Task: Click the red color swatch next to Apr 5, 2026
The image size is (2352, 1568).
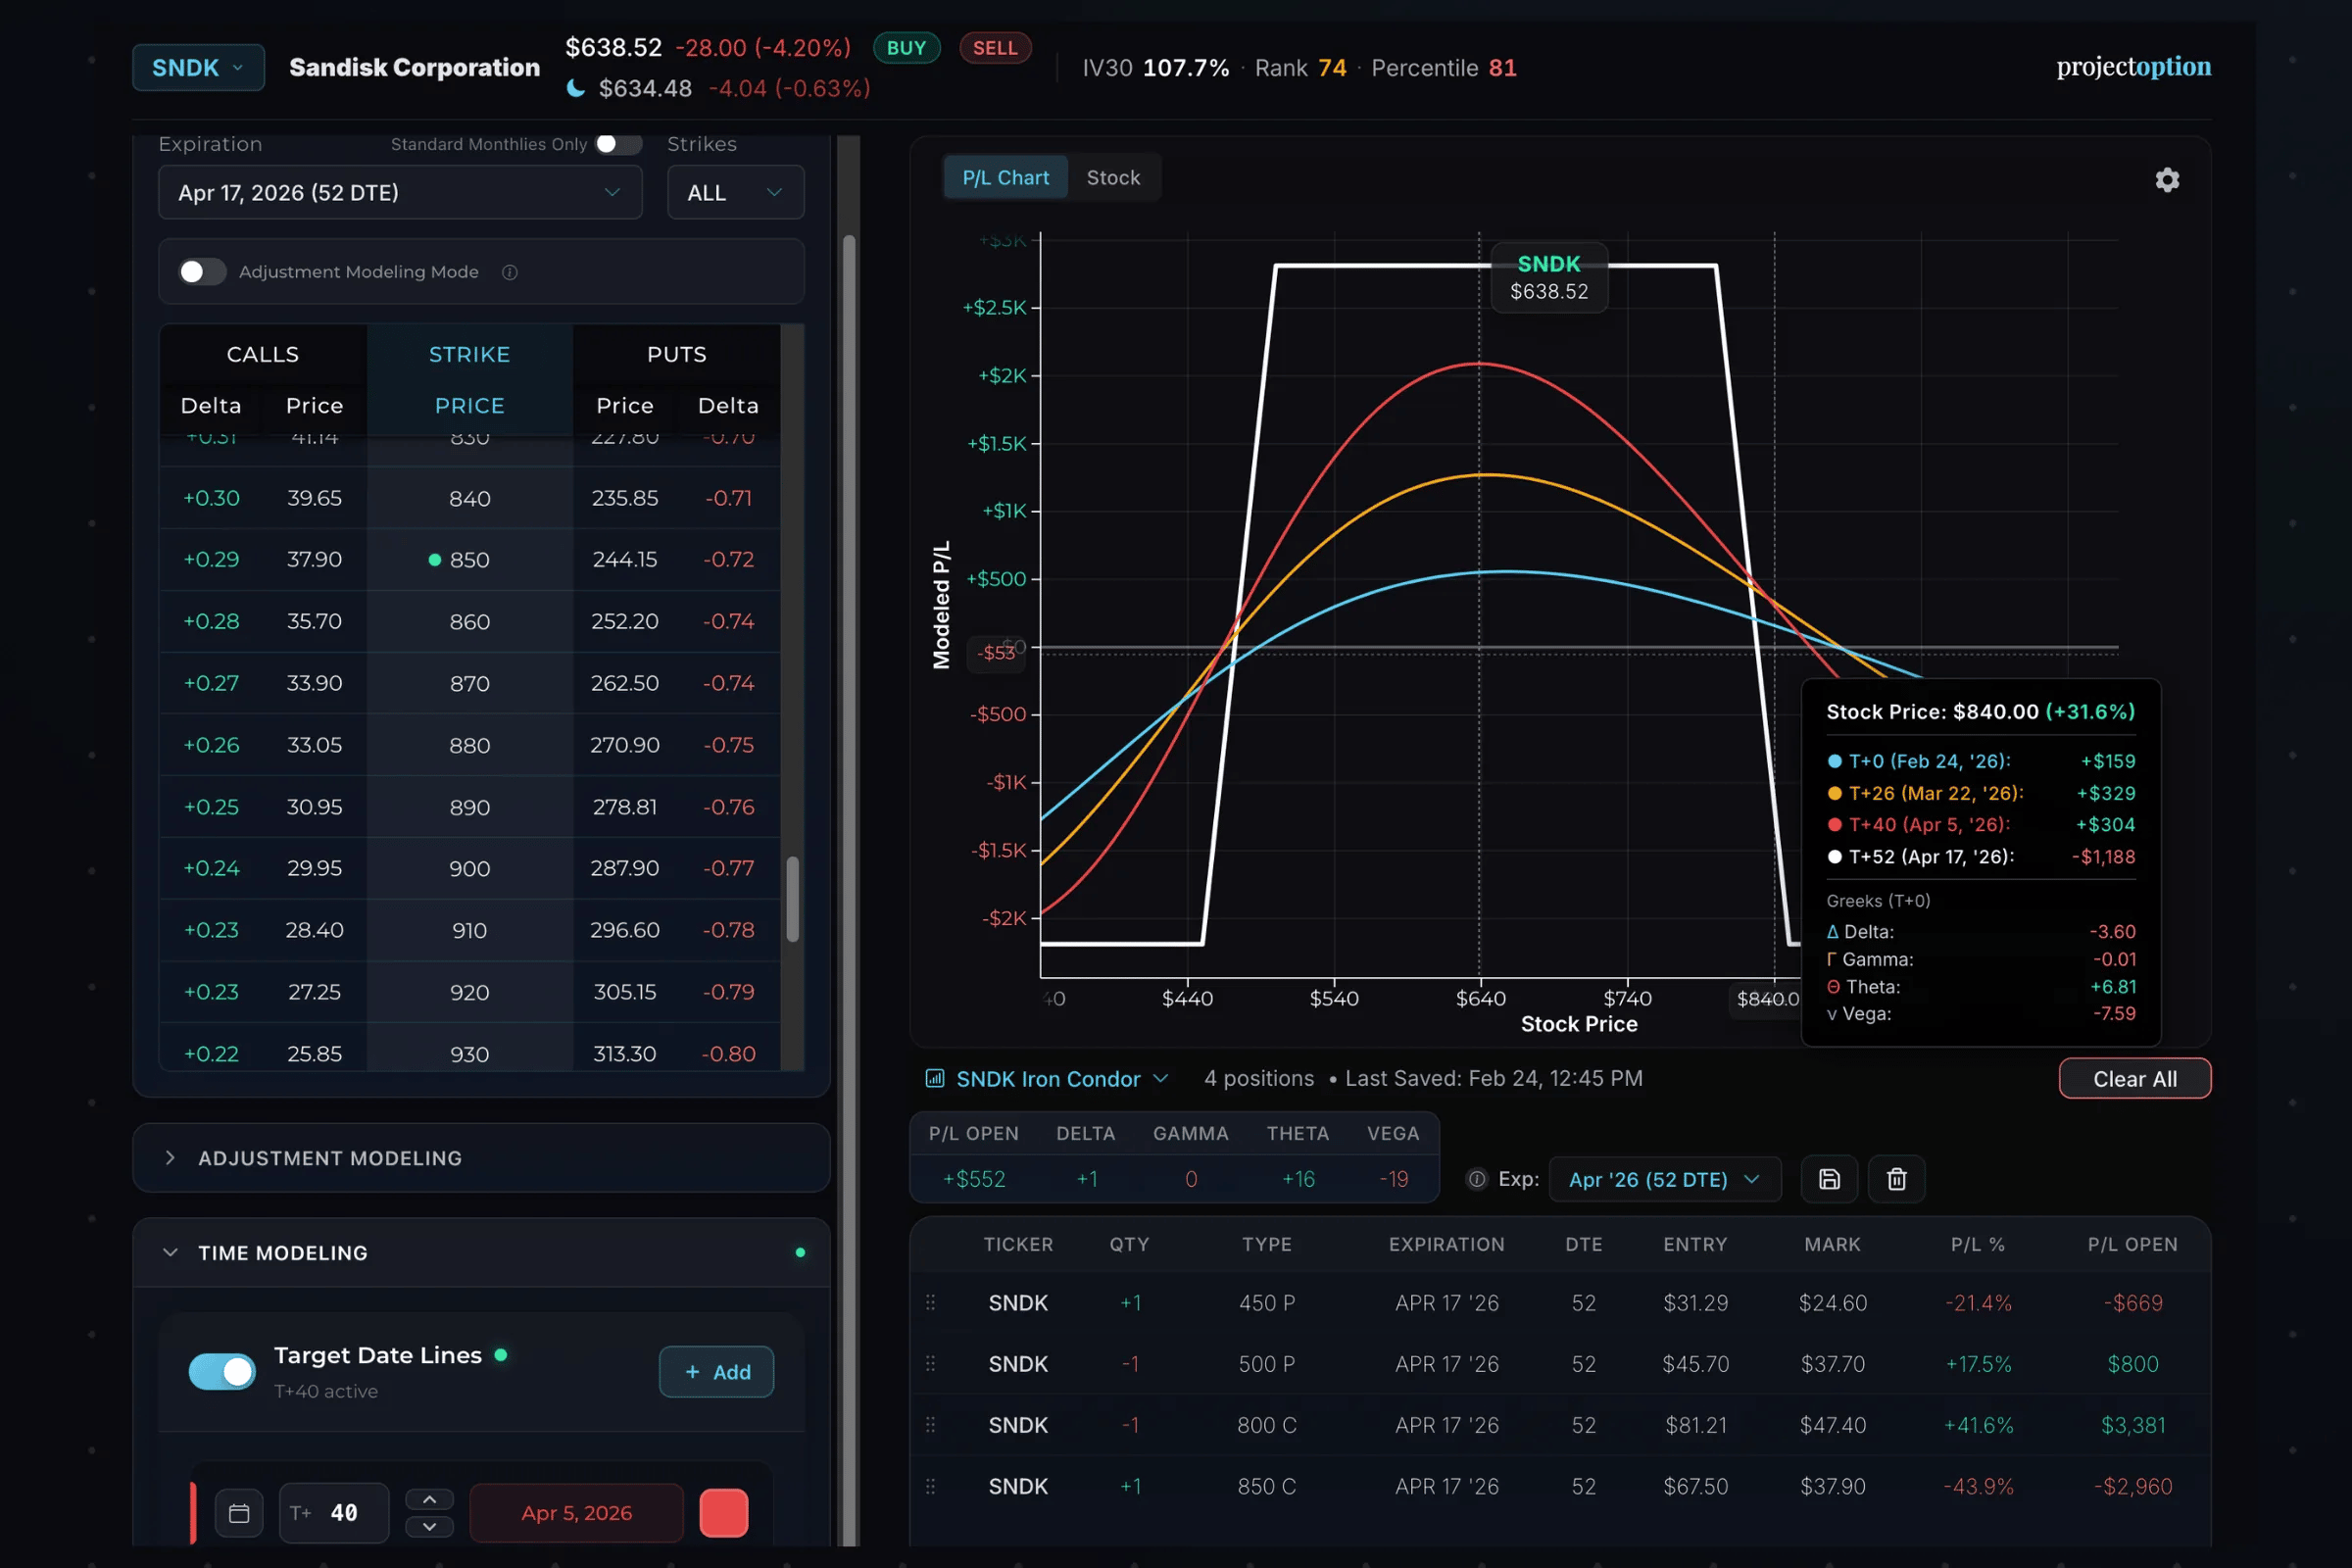Action: (x=724, y=1513)
